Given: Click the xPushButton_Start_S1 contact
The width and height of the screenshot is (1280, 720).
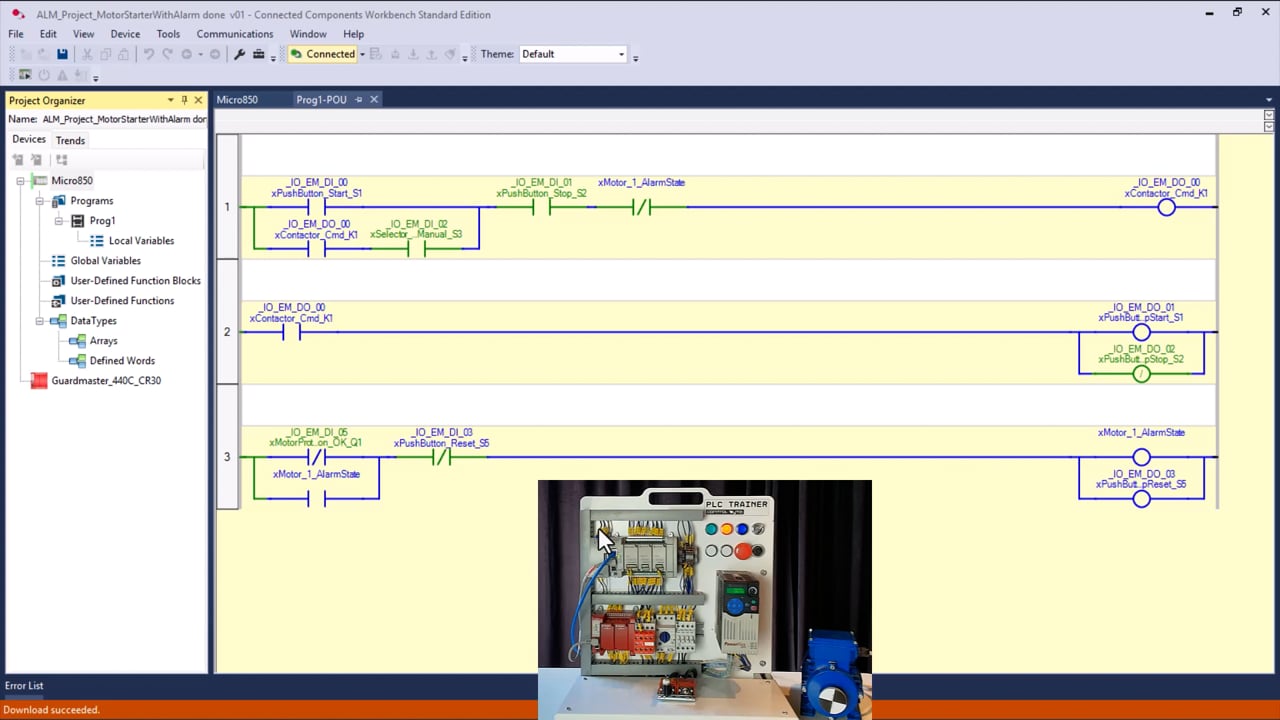Looking at the screenshot, I should [317, 207].
